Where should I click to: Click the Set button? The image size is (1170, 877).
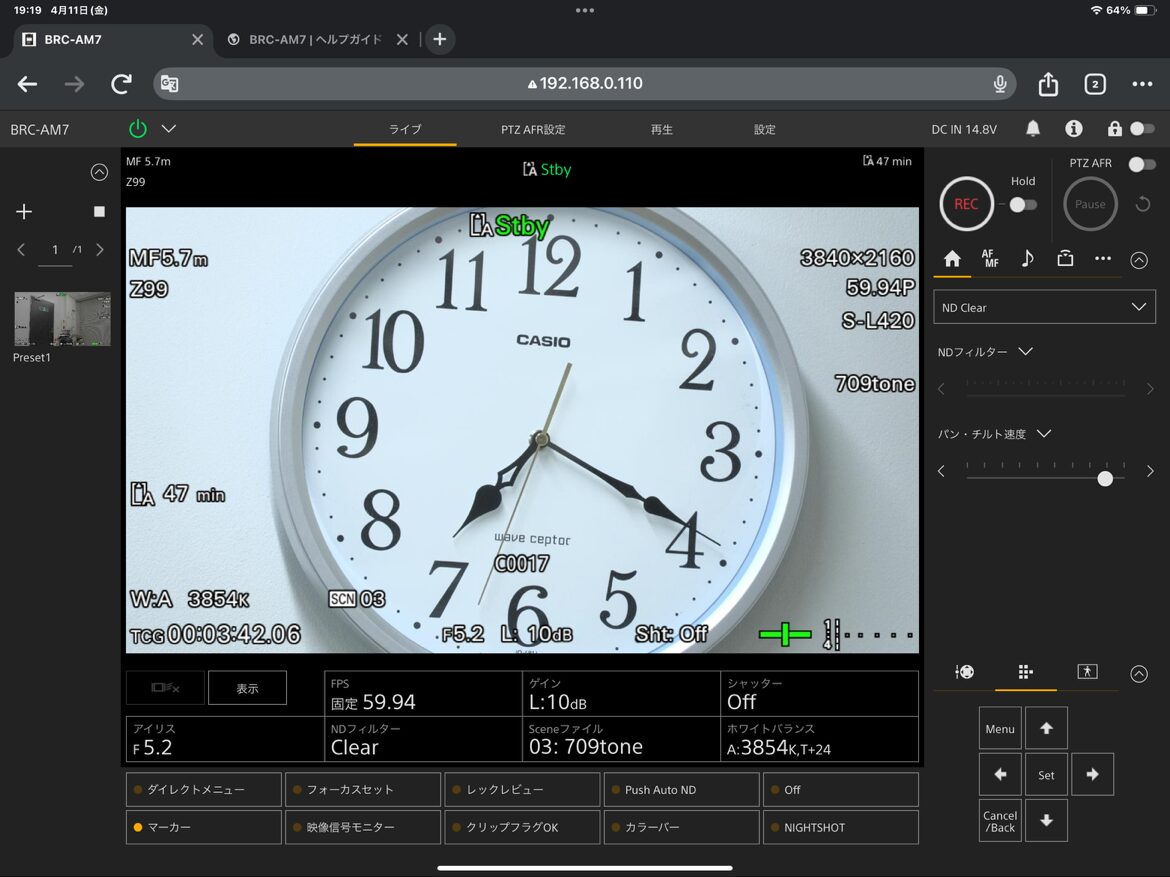pyautogui.click(x=1046, y=775)
